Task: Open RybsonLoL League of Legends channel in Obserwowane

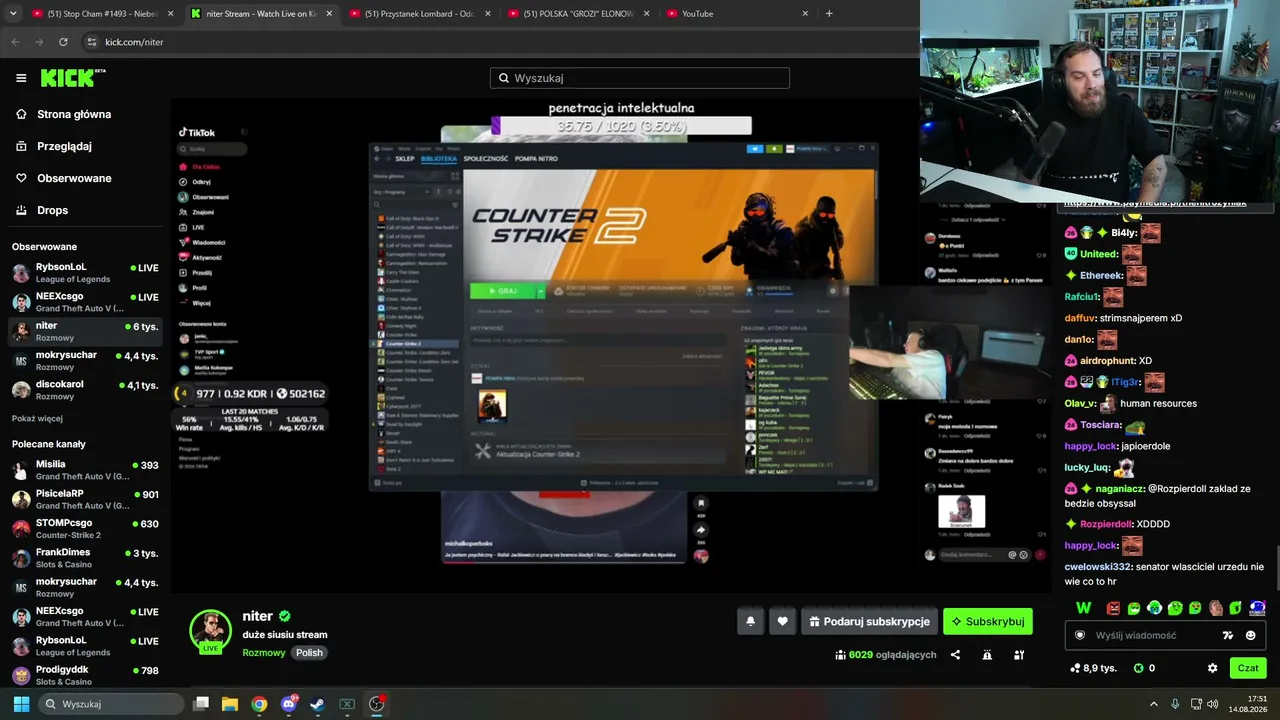Action: pyautogui.click(x=85, y=273)
